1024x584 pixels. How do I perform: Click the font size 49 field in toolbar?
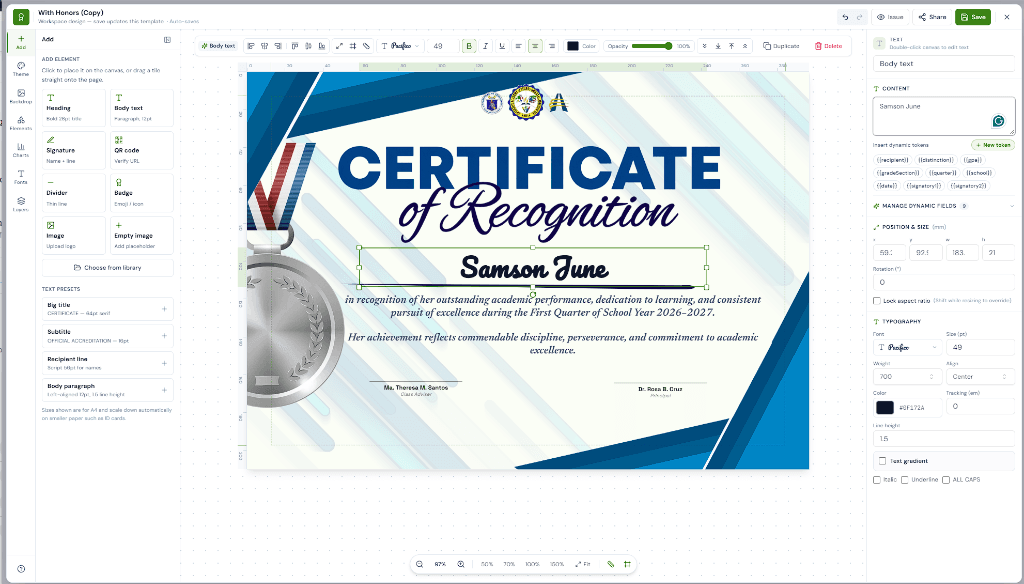[x=441, y=46]
